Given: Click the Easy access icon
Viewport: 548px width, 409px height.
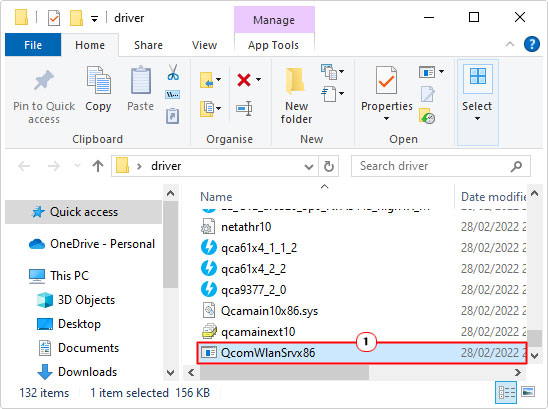Looking at the screenshot, I should point(329,94).
